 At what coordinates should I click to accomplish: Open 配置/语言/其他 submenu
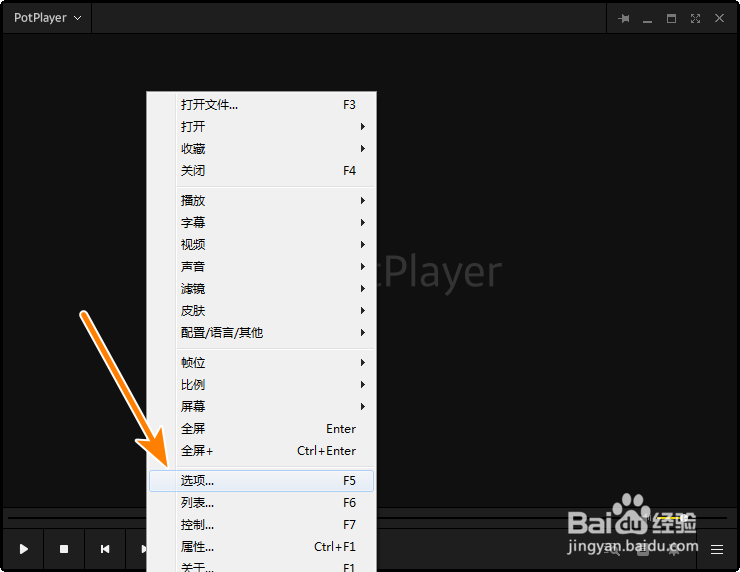(x=261, y=333)
